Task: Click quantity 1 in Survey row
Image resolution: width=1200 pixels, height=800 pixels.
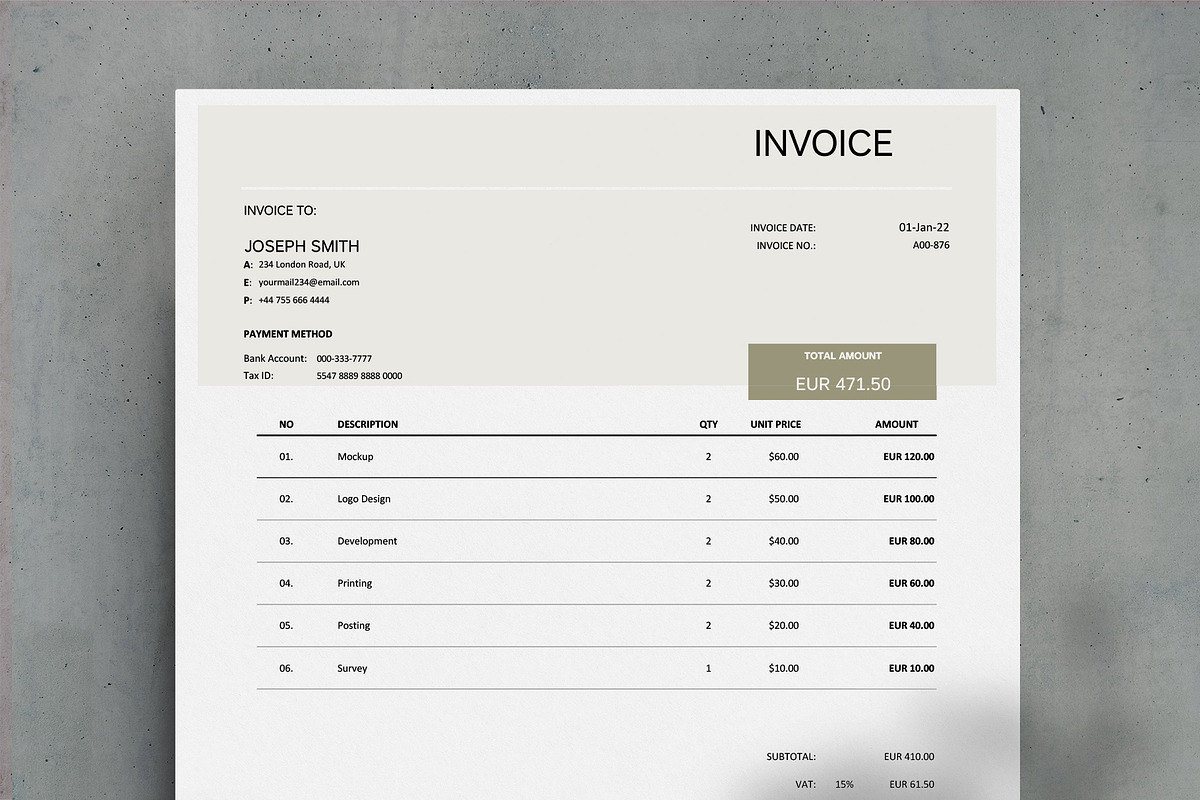Action: [709, 668]
